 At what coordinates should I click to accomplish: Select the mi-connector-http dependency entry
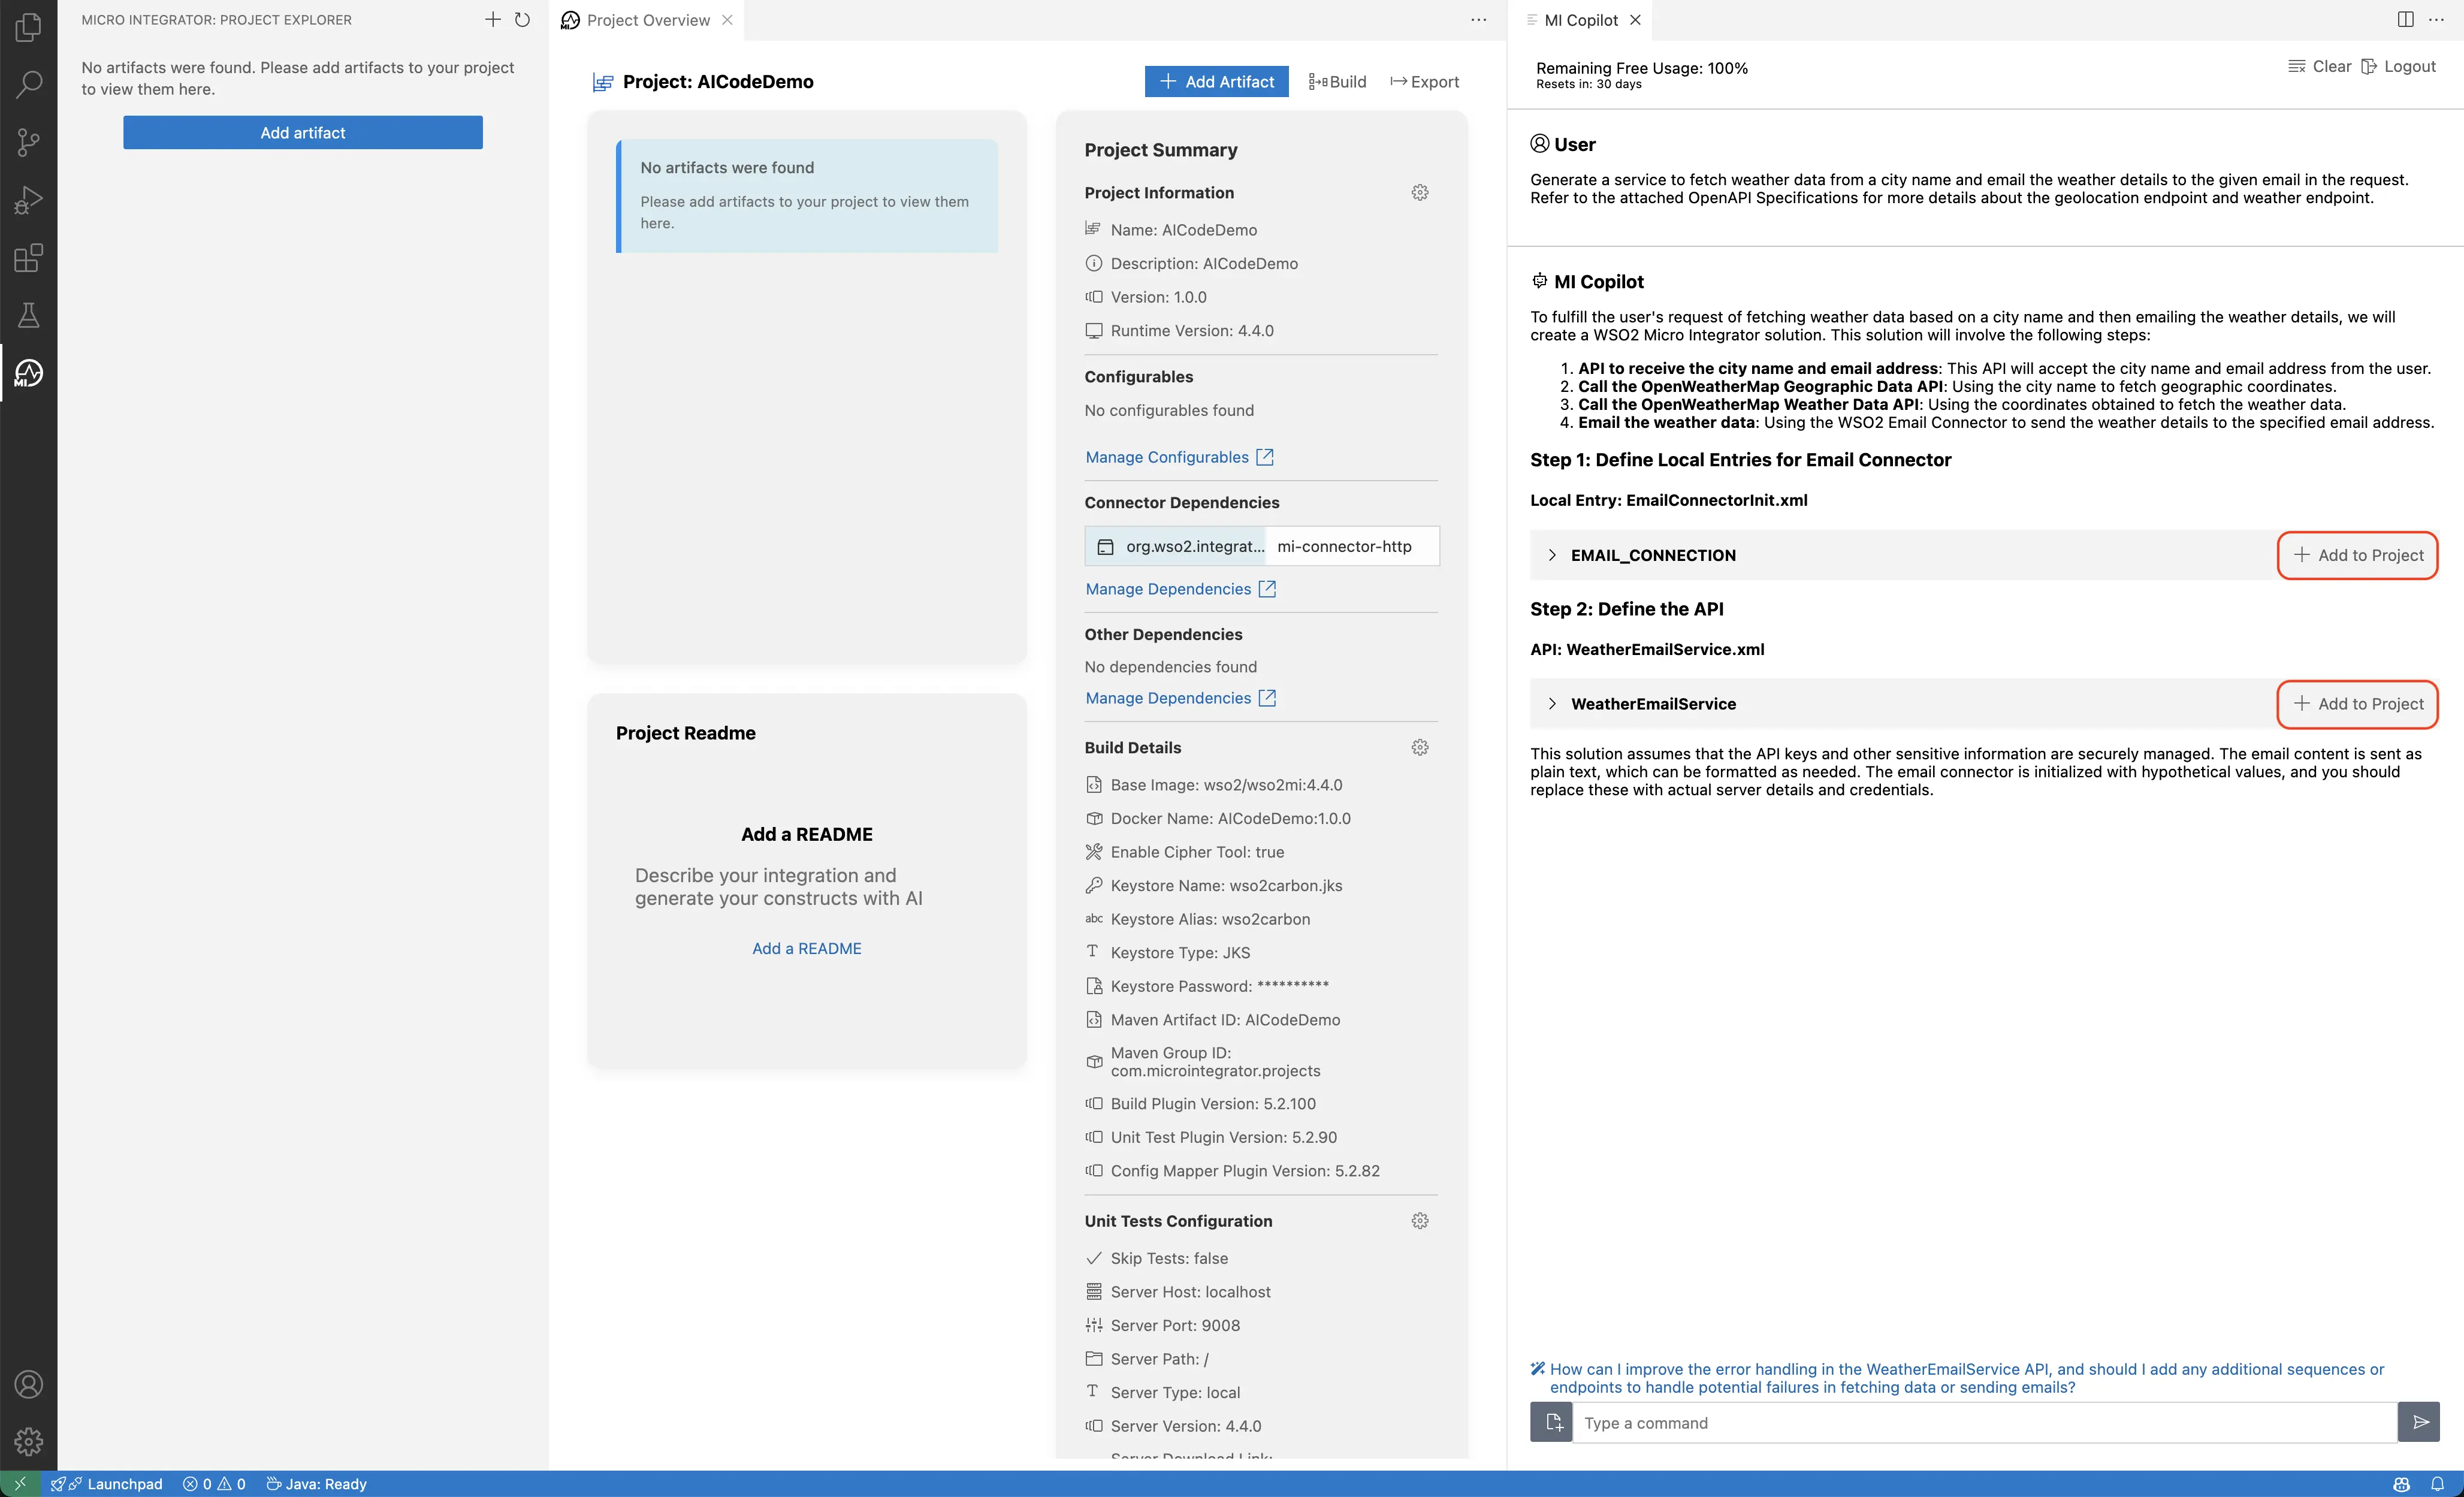click(1262, 546)
